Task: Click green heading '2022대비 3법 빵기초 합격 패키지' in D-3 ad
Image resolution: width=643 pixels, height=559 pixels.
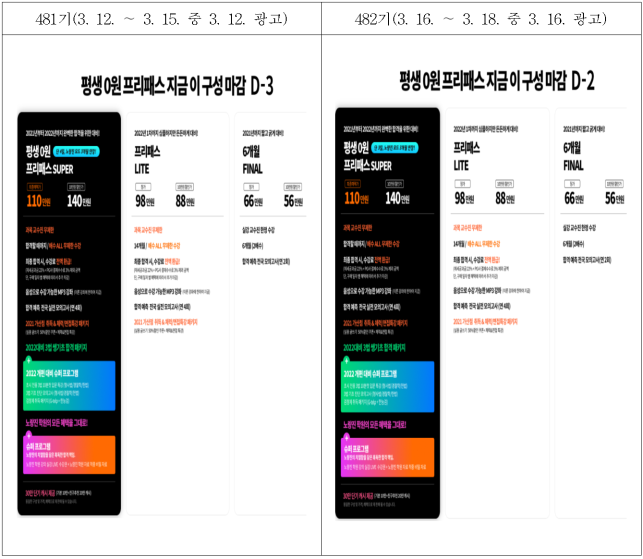Action: pos(56,348)
